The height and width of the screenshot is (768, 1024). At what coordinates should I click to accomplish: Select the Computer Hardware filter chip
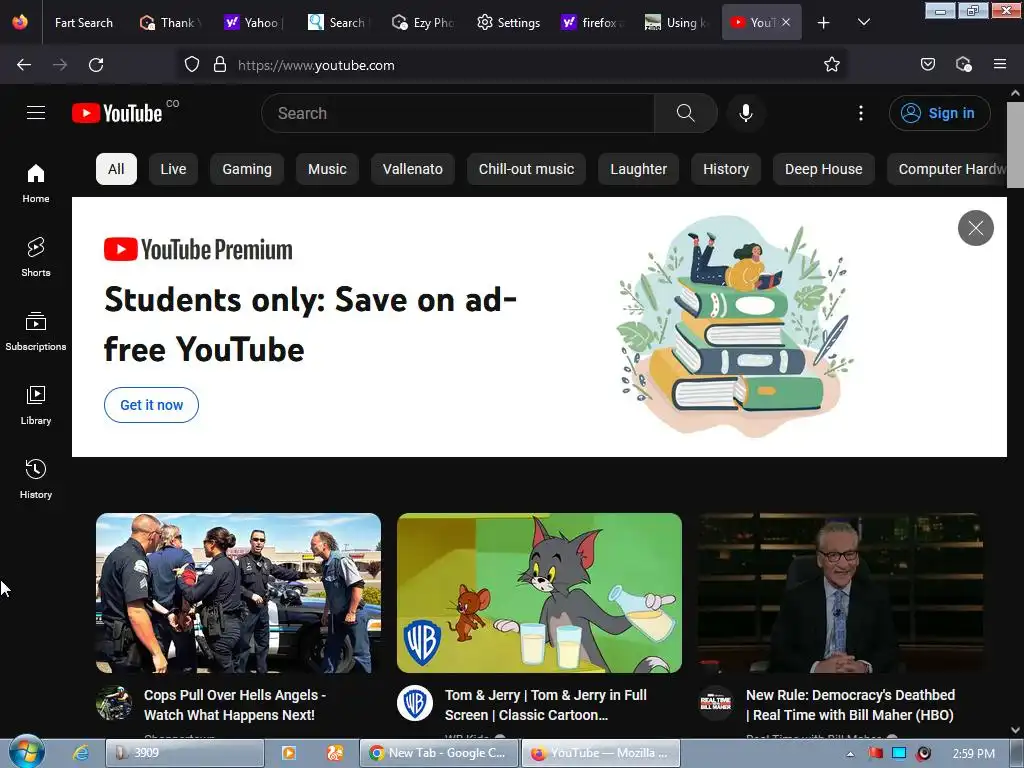tap(947, 169)
